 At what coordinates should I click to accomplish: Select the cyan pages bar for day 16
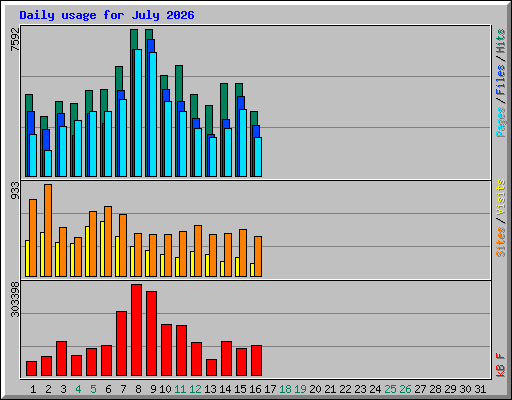tap(258, 157)
